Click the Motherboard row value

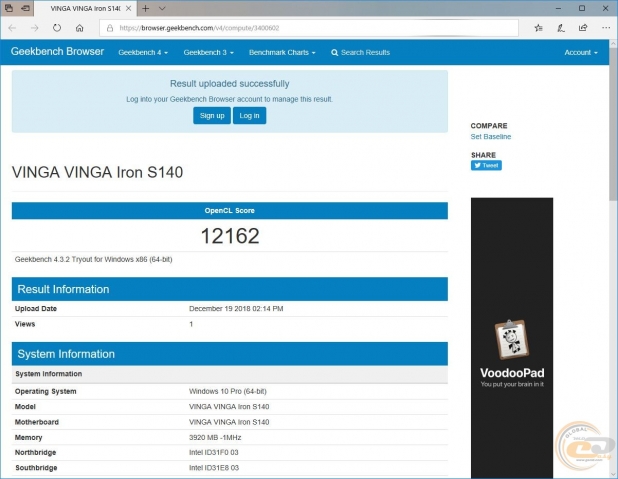click(x=229, y=422)
